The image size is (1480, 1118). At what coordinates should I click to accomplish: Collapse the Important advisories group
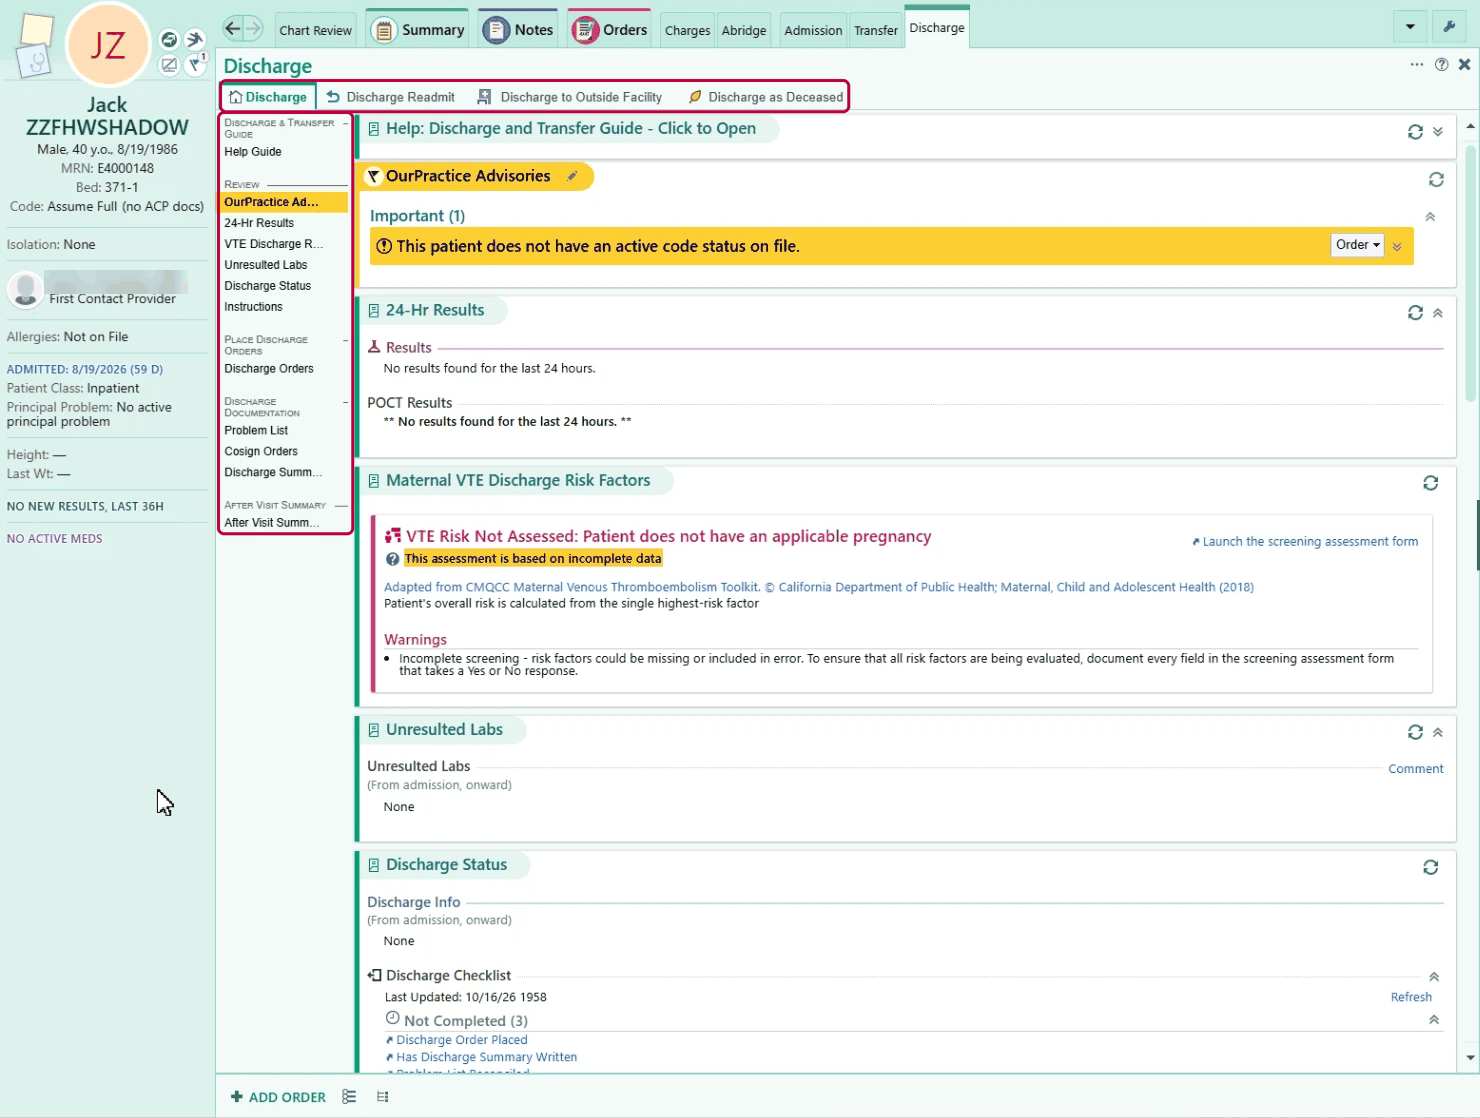click(1430, 217)
